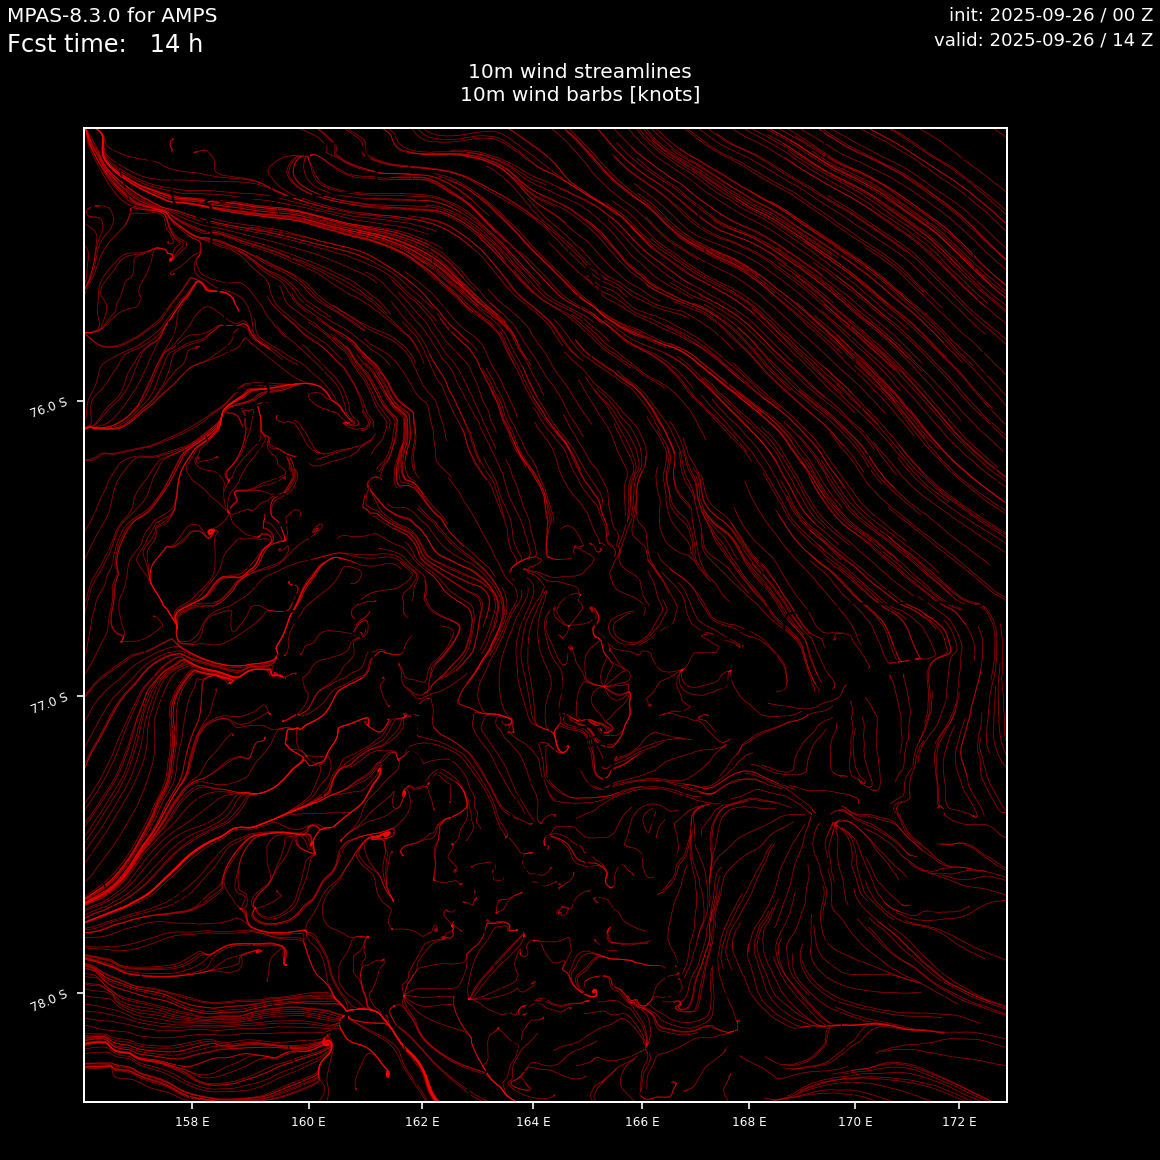The width and height of the screenshot is (1160, 1160).
Task: Click the 158 E longitude label
Action: coord(192,1122)
